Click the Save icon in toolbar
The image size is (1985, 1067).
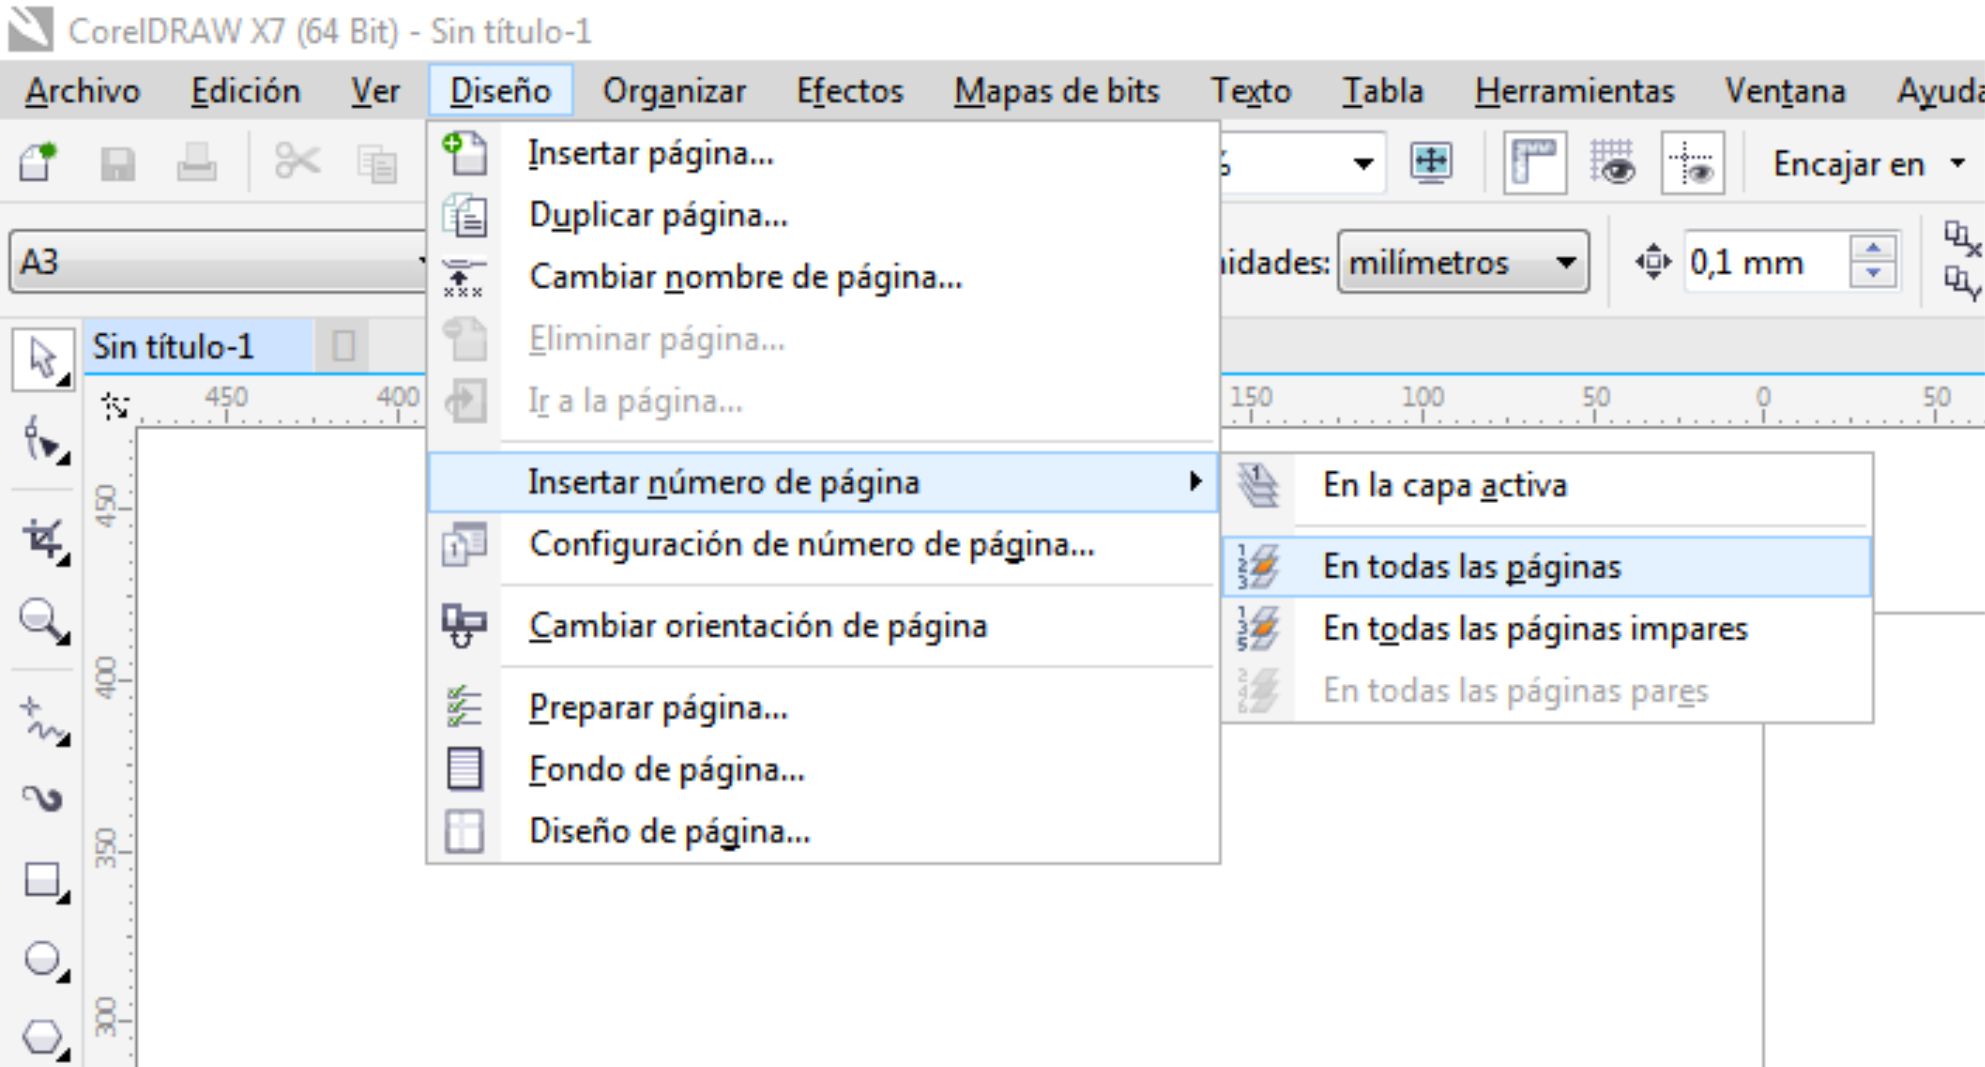coord(118,163)
